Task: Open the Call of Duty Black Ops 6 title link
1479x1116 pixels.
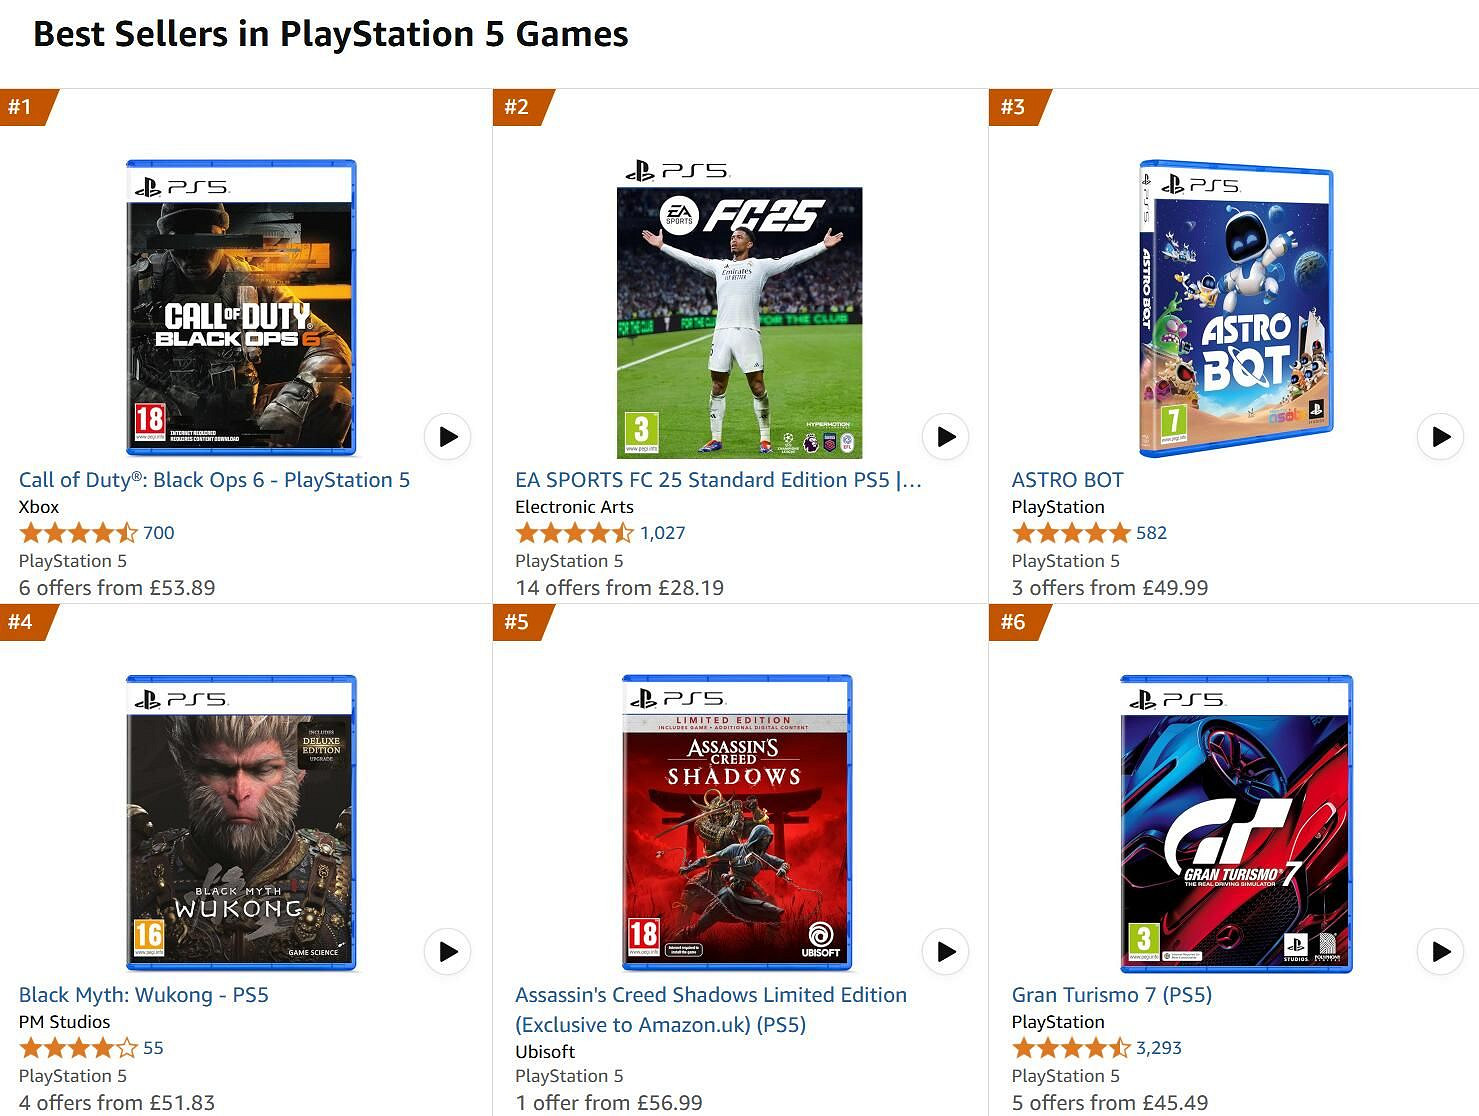Action: pos(214,480)
